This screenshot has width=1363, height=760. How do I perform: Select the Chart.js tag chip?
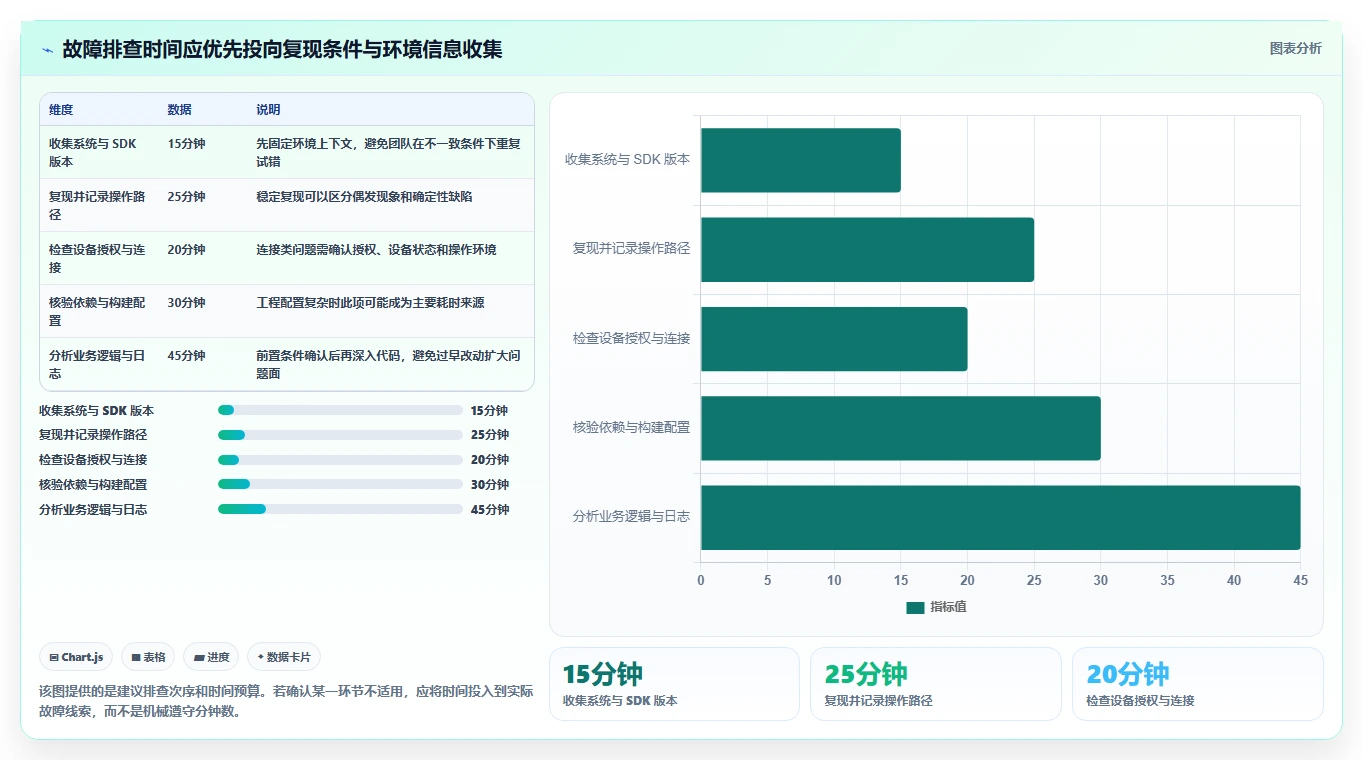click(x=77, y=657)
